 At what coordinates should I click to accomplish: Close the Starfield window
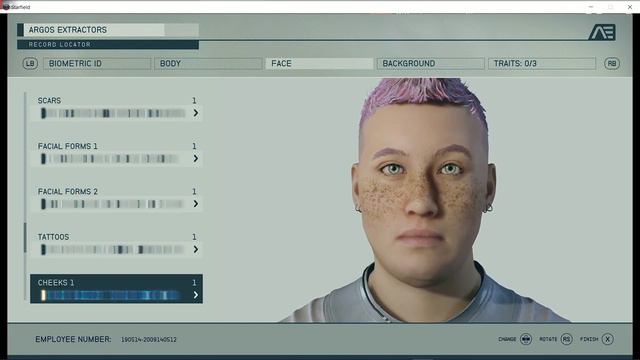coord(630,7)
